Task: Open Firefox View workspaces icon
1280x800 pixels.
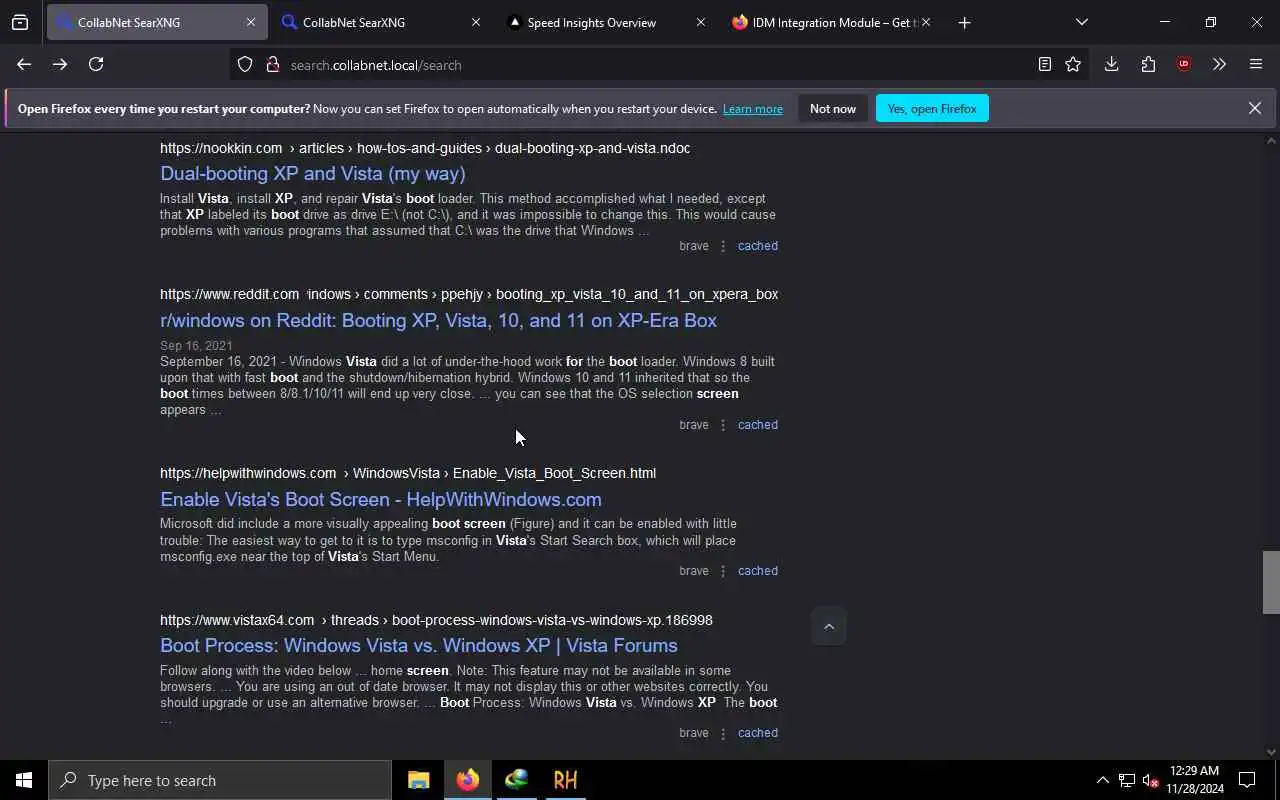Action: click(x=20, y=22)
